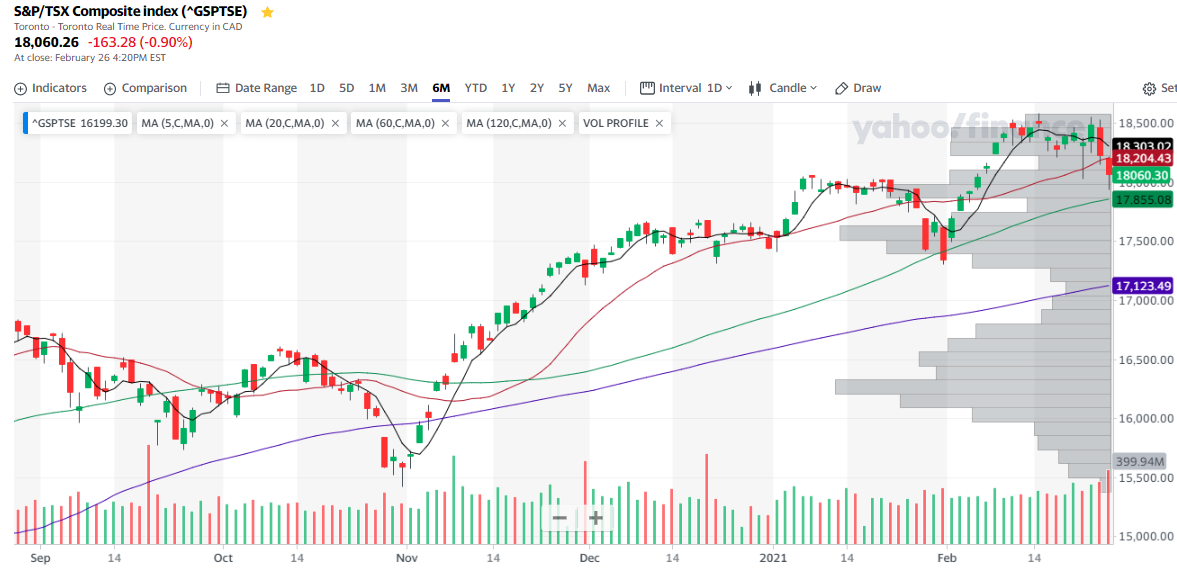Zoom out with the minus button
This screenshot has height=570, width=1177.
click(559, 517)
